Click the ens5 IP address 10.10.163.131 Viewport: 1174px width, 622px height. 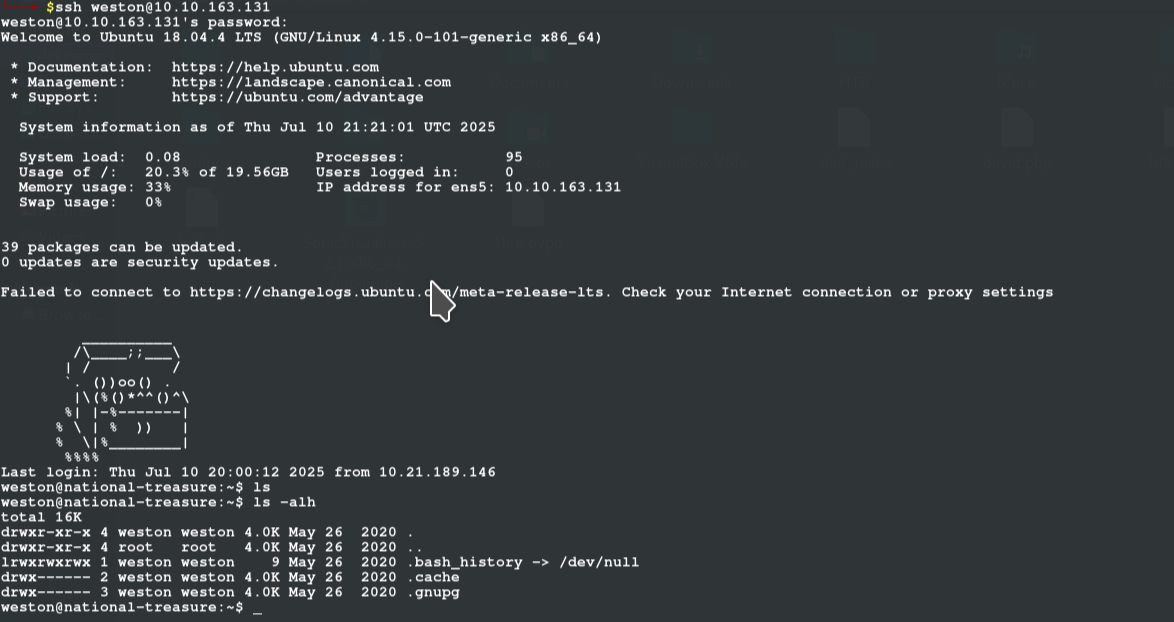click(x=562, y=187)
